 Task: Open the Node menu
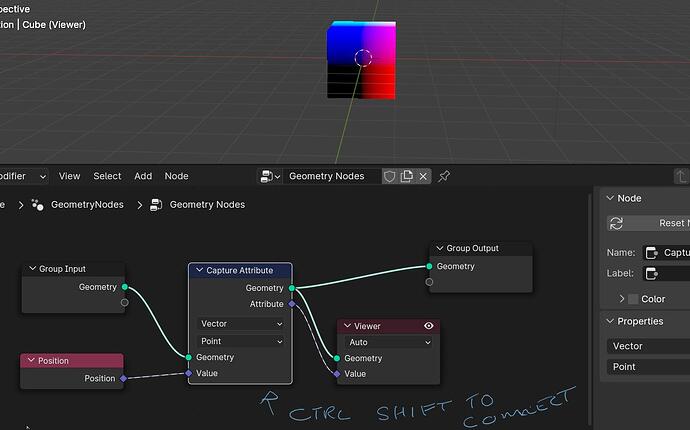point(176,176)
